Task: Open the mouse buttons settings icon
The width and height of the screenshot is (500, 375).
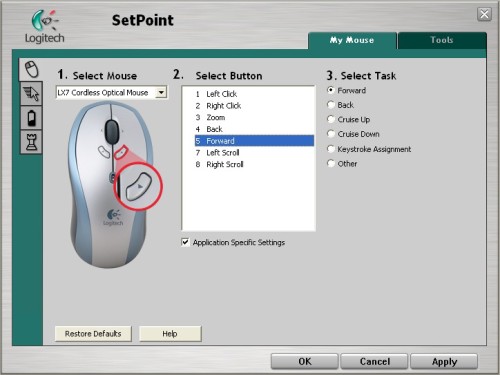Action: tap(31, 69)
